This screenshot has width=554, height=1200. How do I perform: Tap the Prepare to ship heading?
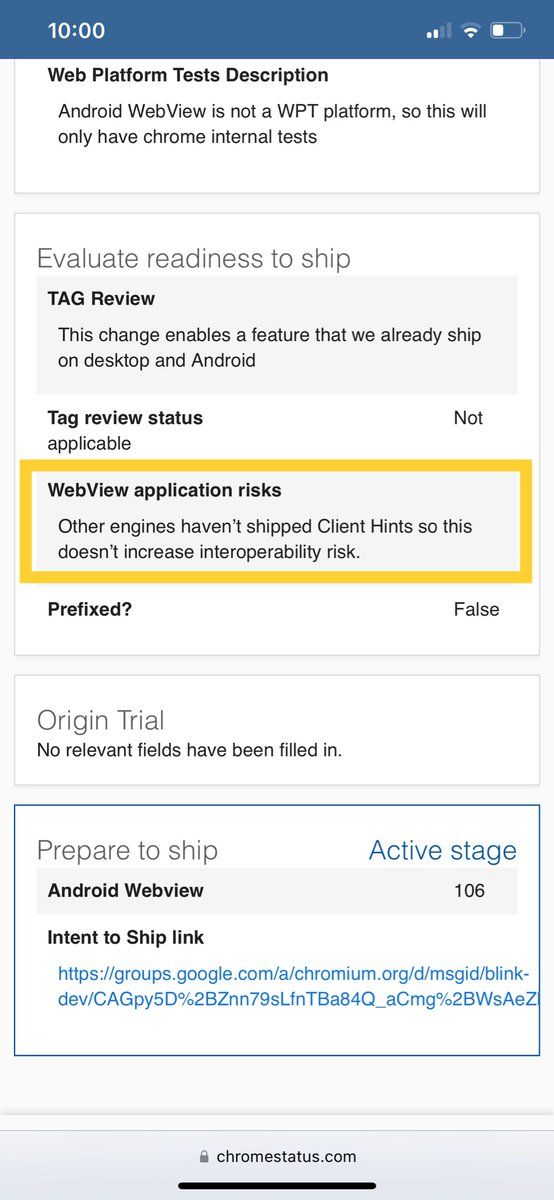tap(127, 851)
